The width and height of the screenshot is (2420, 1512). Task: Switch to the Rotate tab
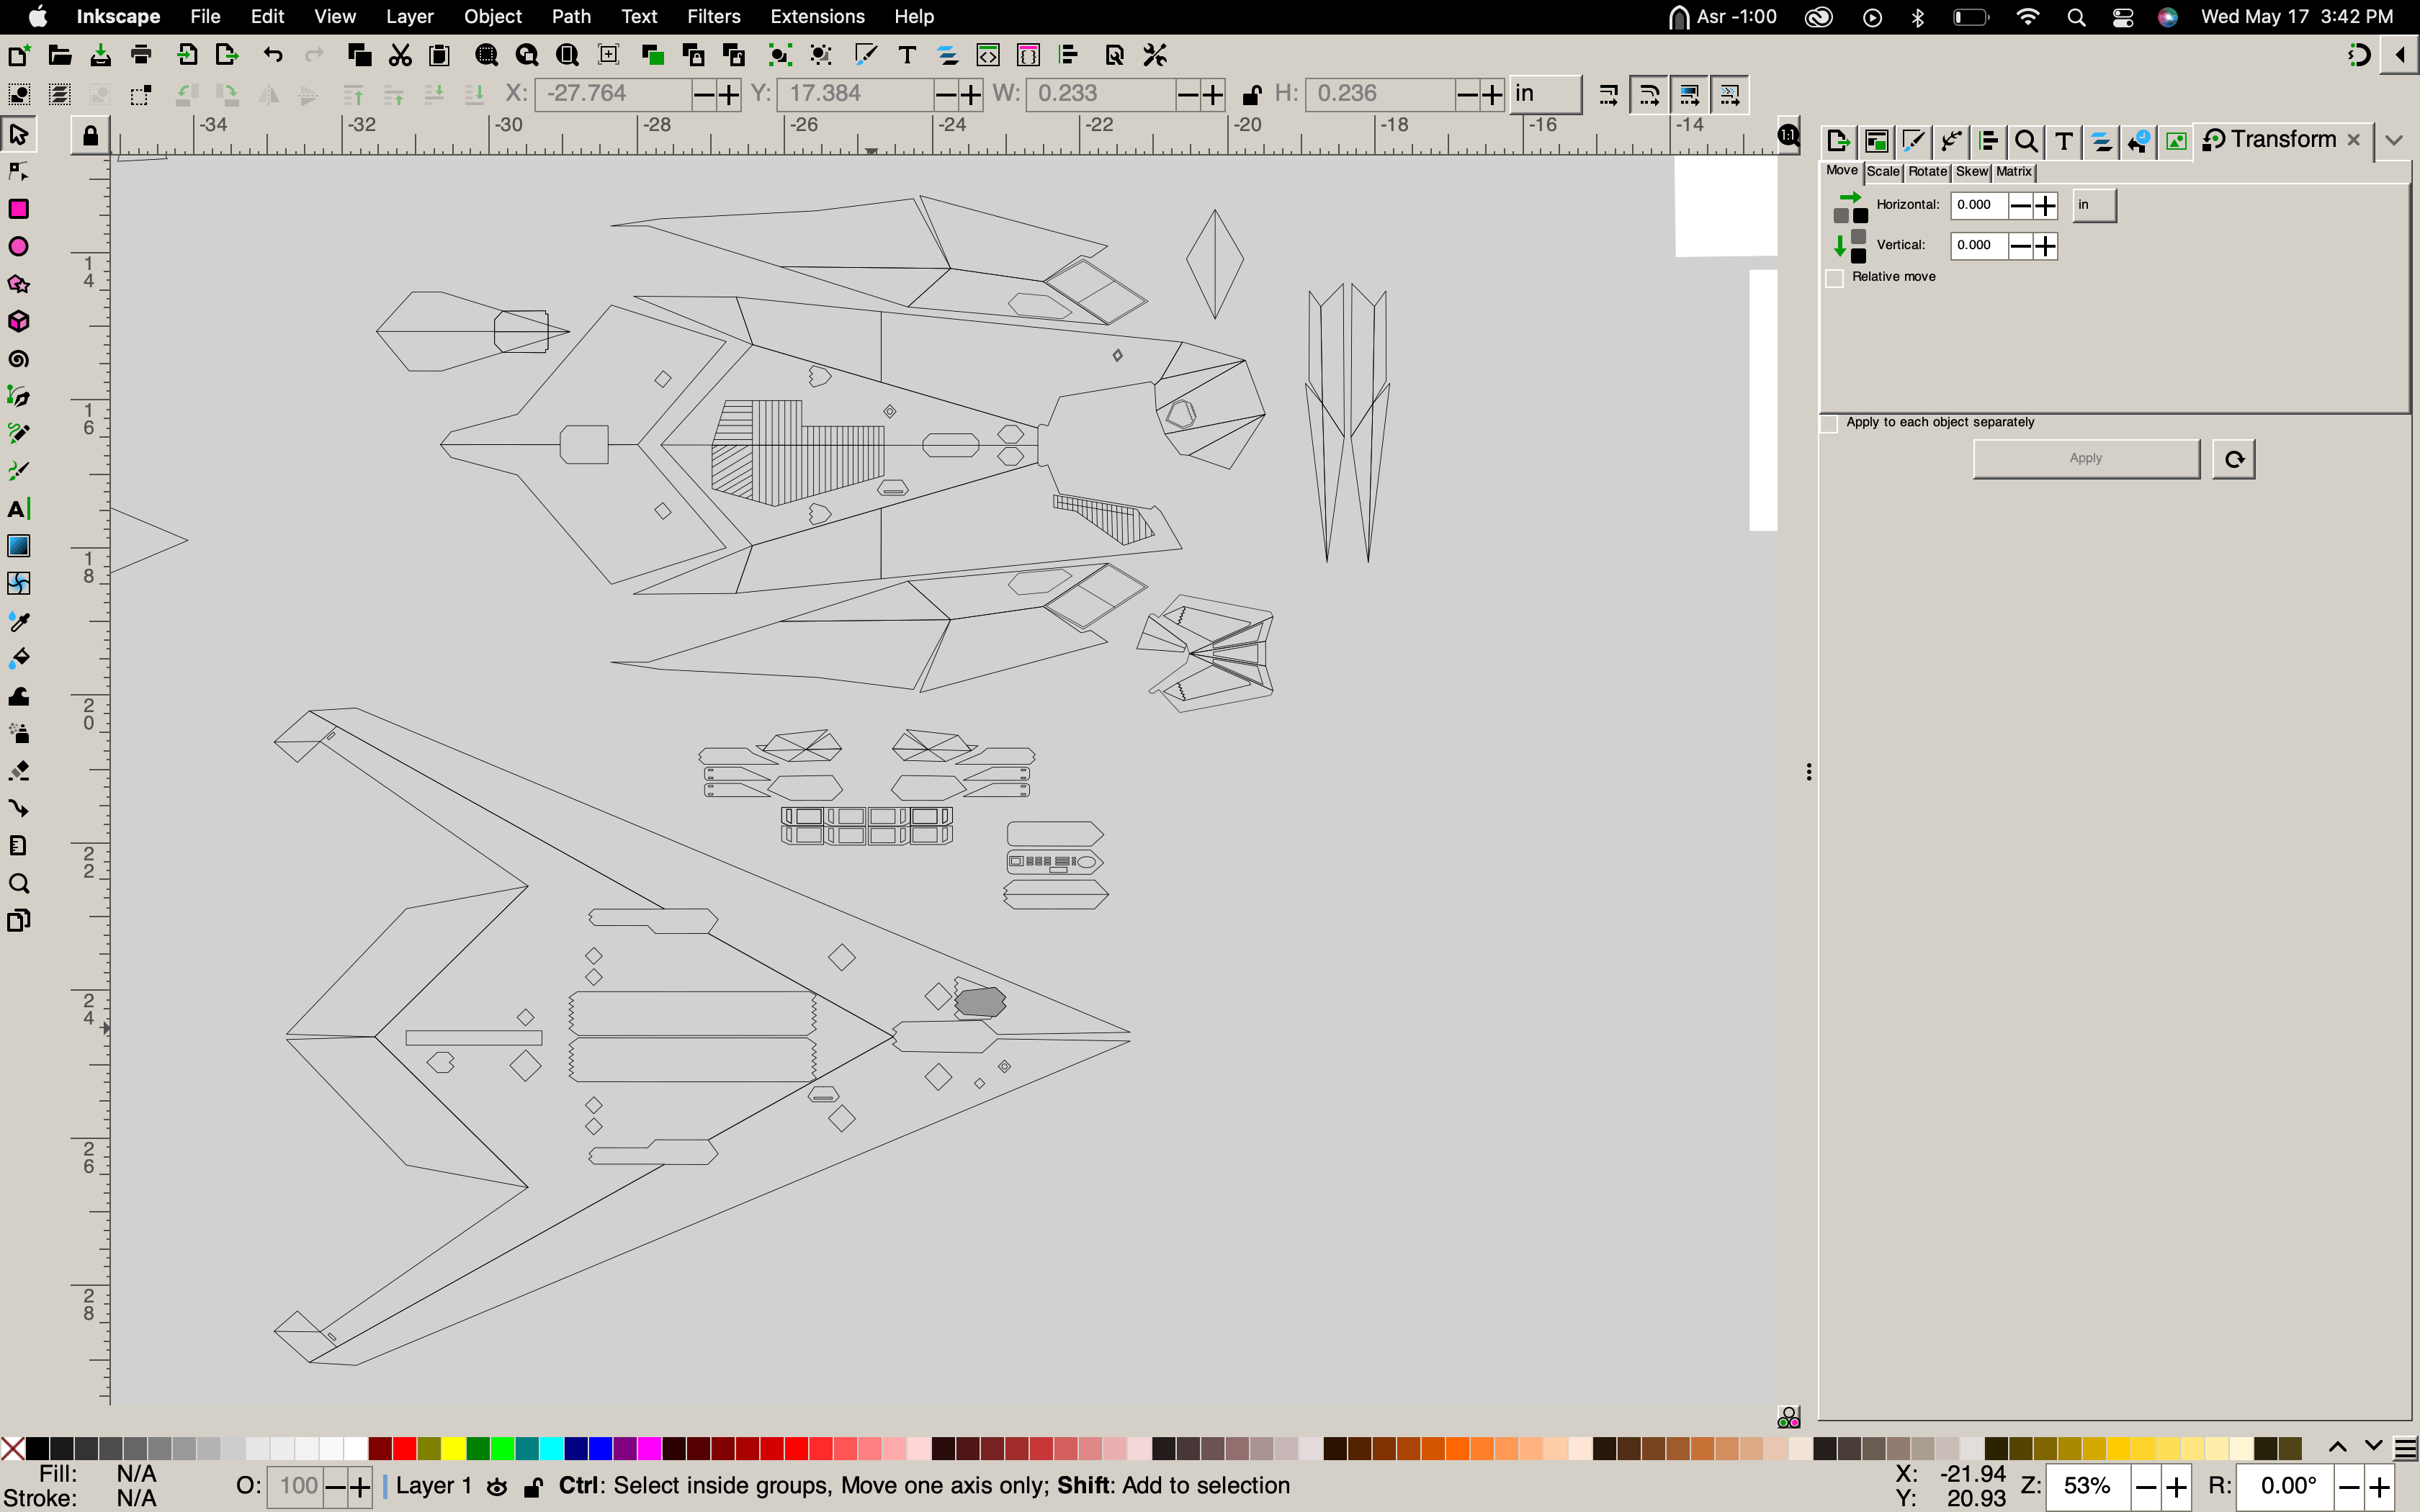pos(1927,172)
